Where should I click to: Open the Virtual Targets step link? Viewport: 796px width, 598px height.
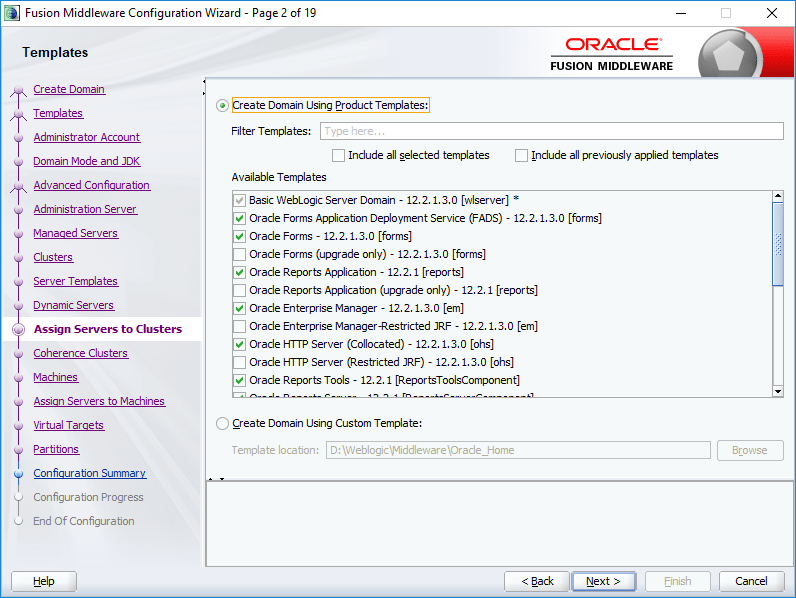pos(69,425)
